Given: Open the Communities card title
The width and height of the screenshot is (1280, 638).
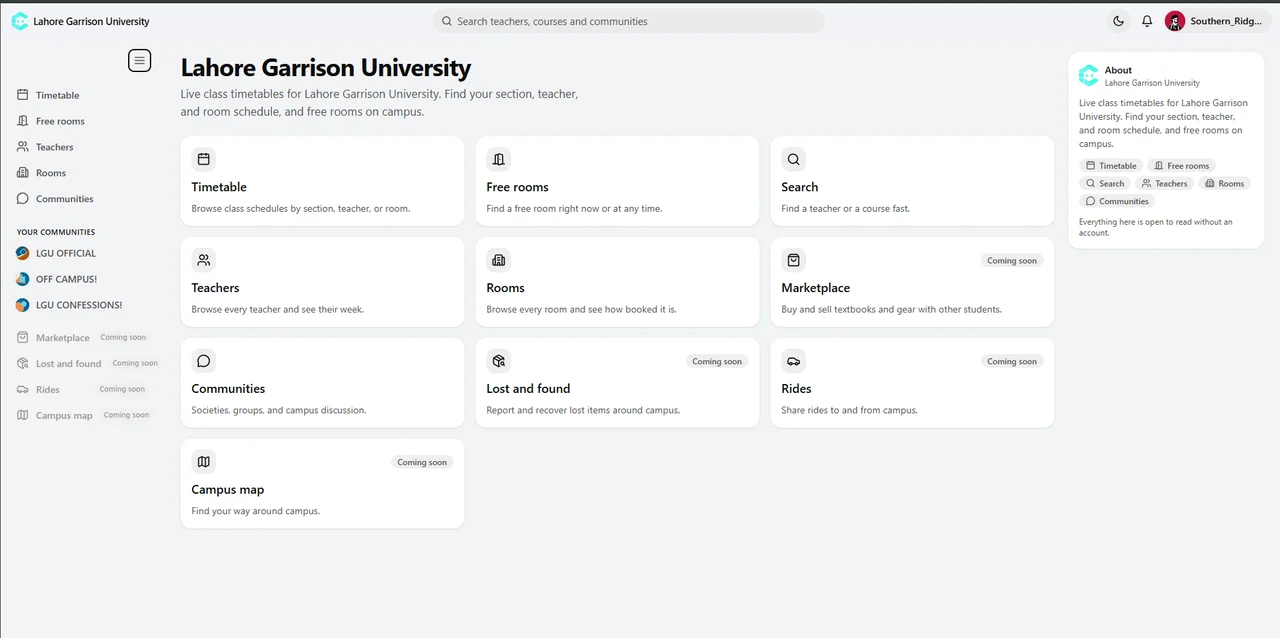Looking at the screenshot, I should [x=228, y=389].
